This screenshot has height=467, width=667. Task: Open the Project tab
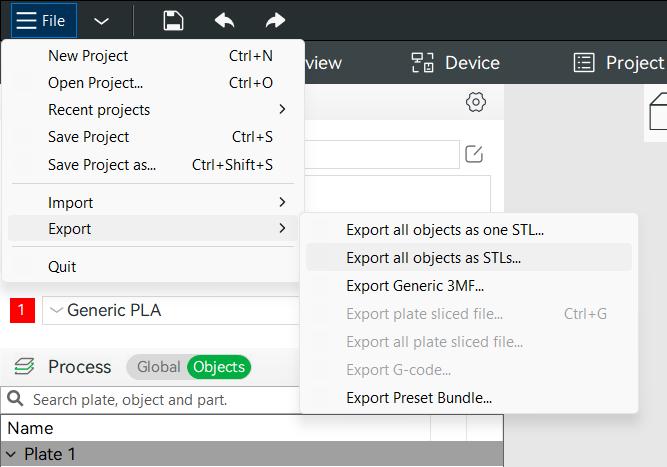point(620,63)
